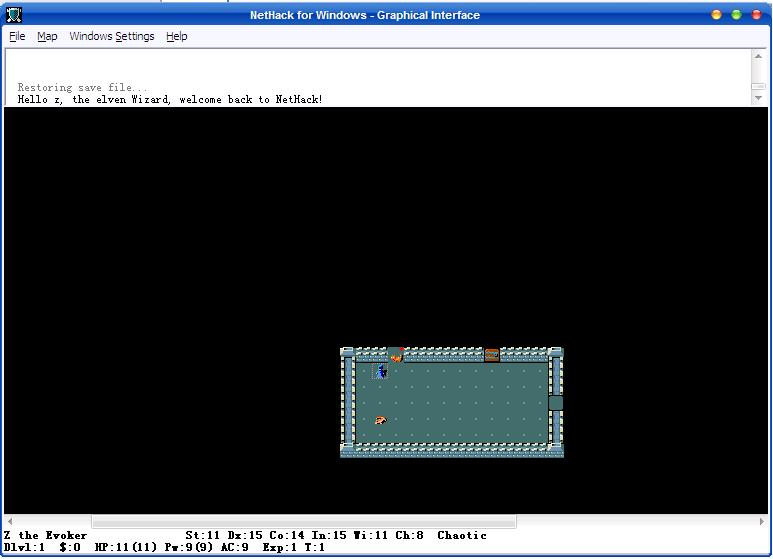Click map horizontal scrollbar left arrow
The width and height of the screenshot is (773, 559).
(10, 521)
